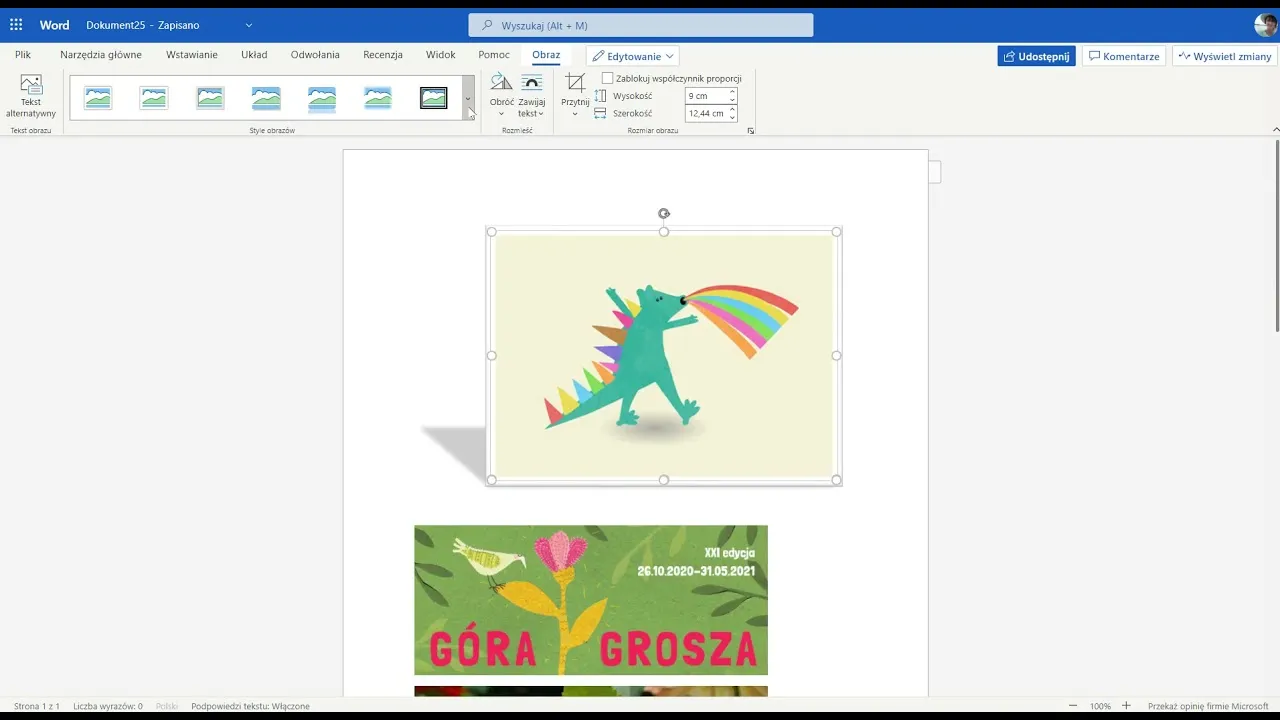Expand the document title dropdown chevron
Image resolution: width=1280 pixels, height=720 pixels.
[249, 25]
